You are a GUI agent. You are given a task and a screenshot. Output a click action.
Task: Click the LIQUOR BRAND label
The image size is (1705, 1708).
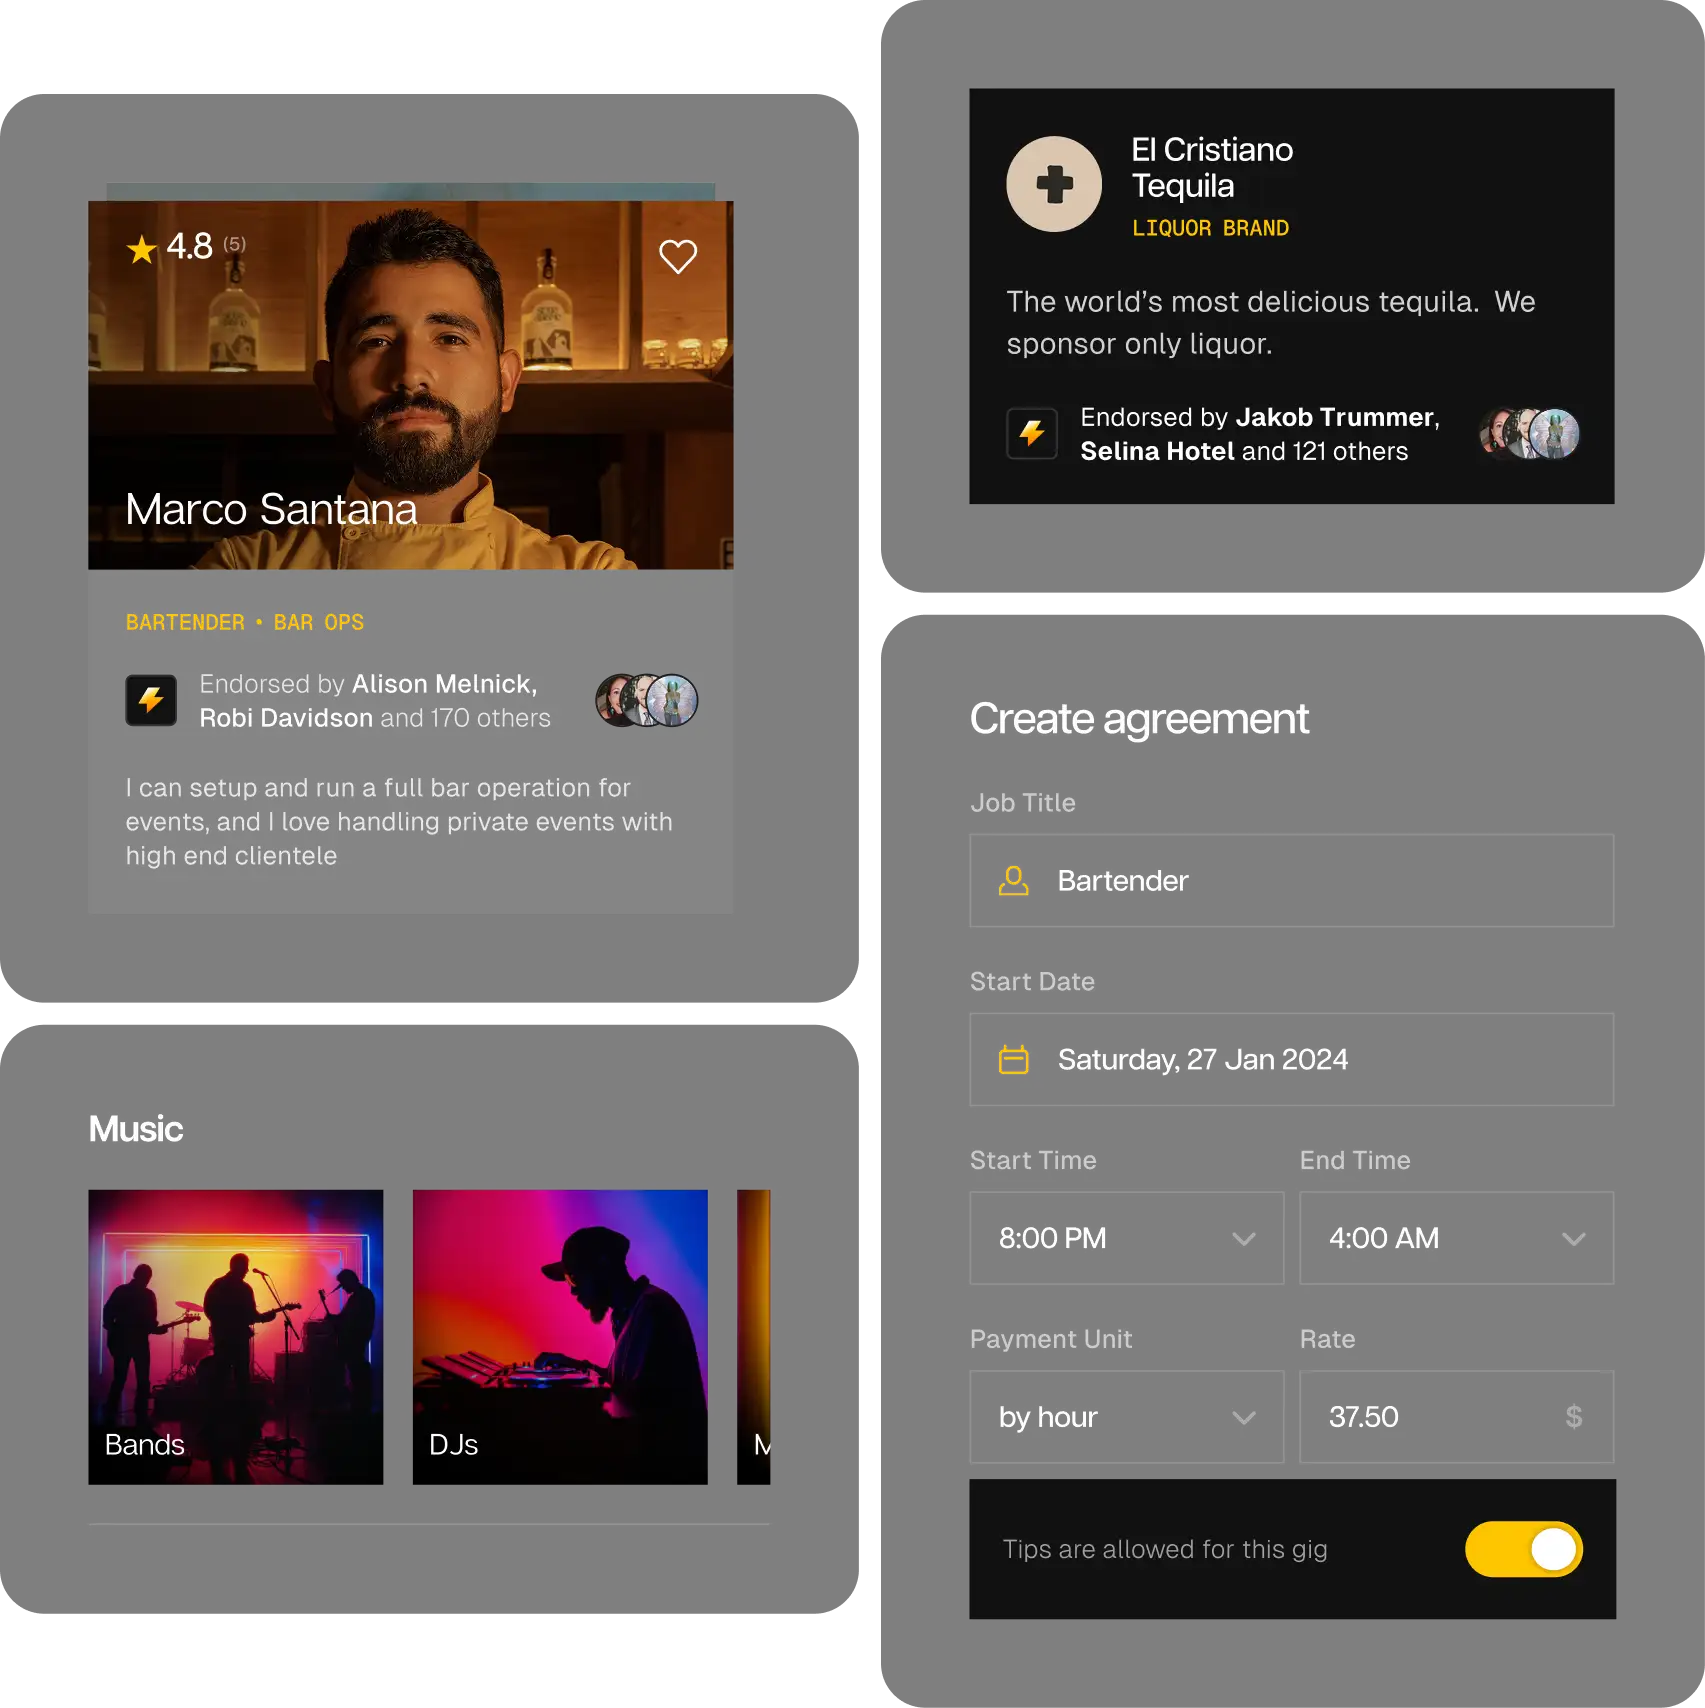tap(1210, 228)
